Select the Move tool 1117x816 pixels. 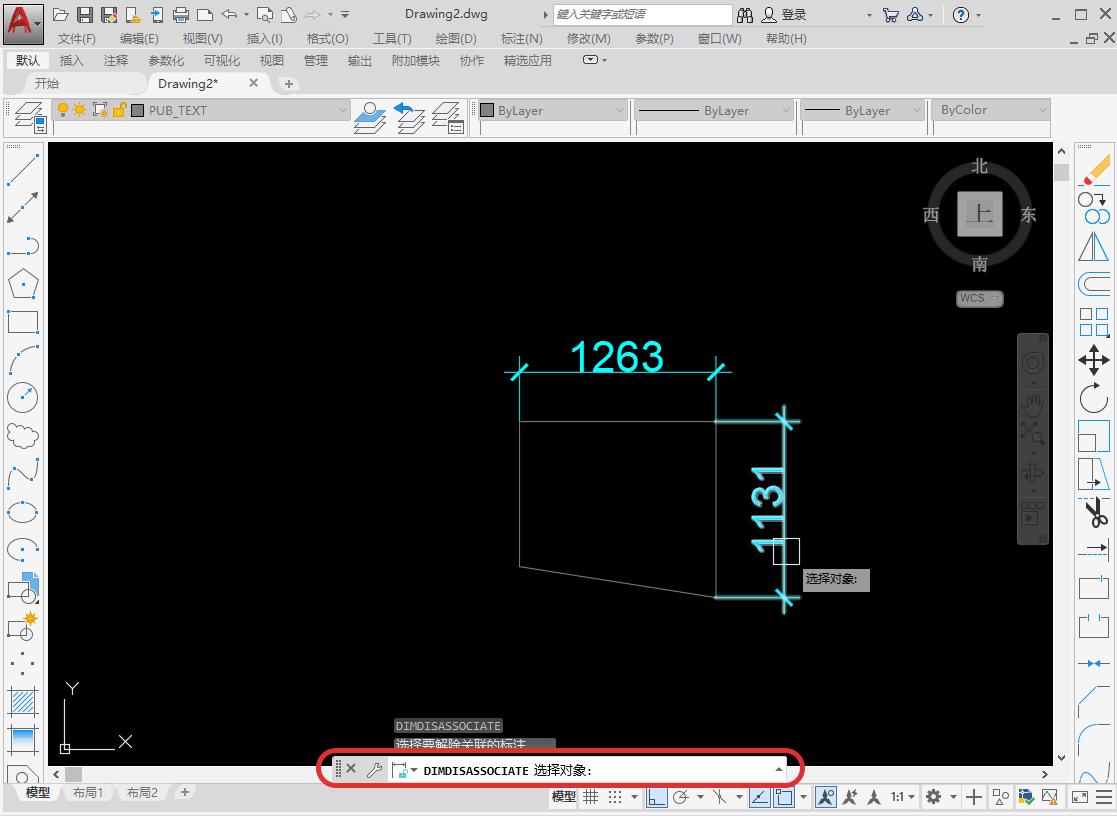coord(1094,360)
